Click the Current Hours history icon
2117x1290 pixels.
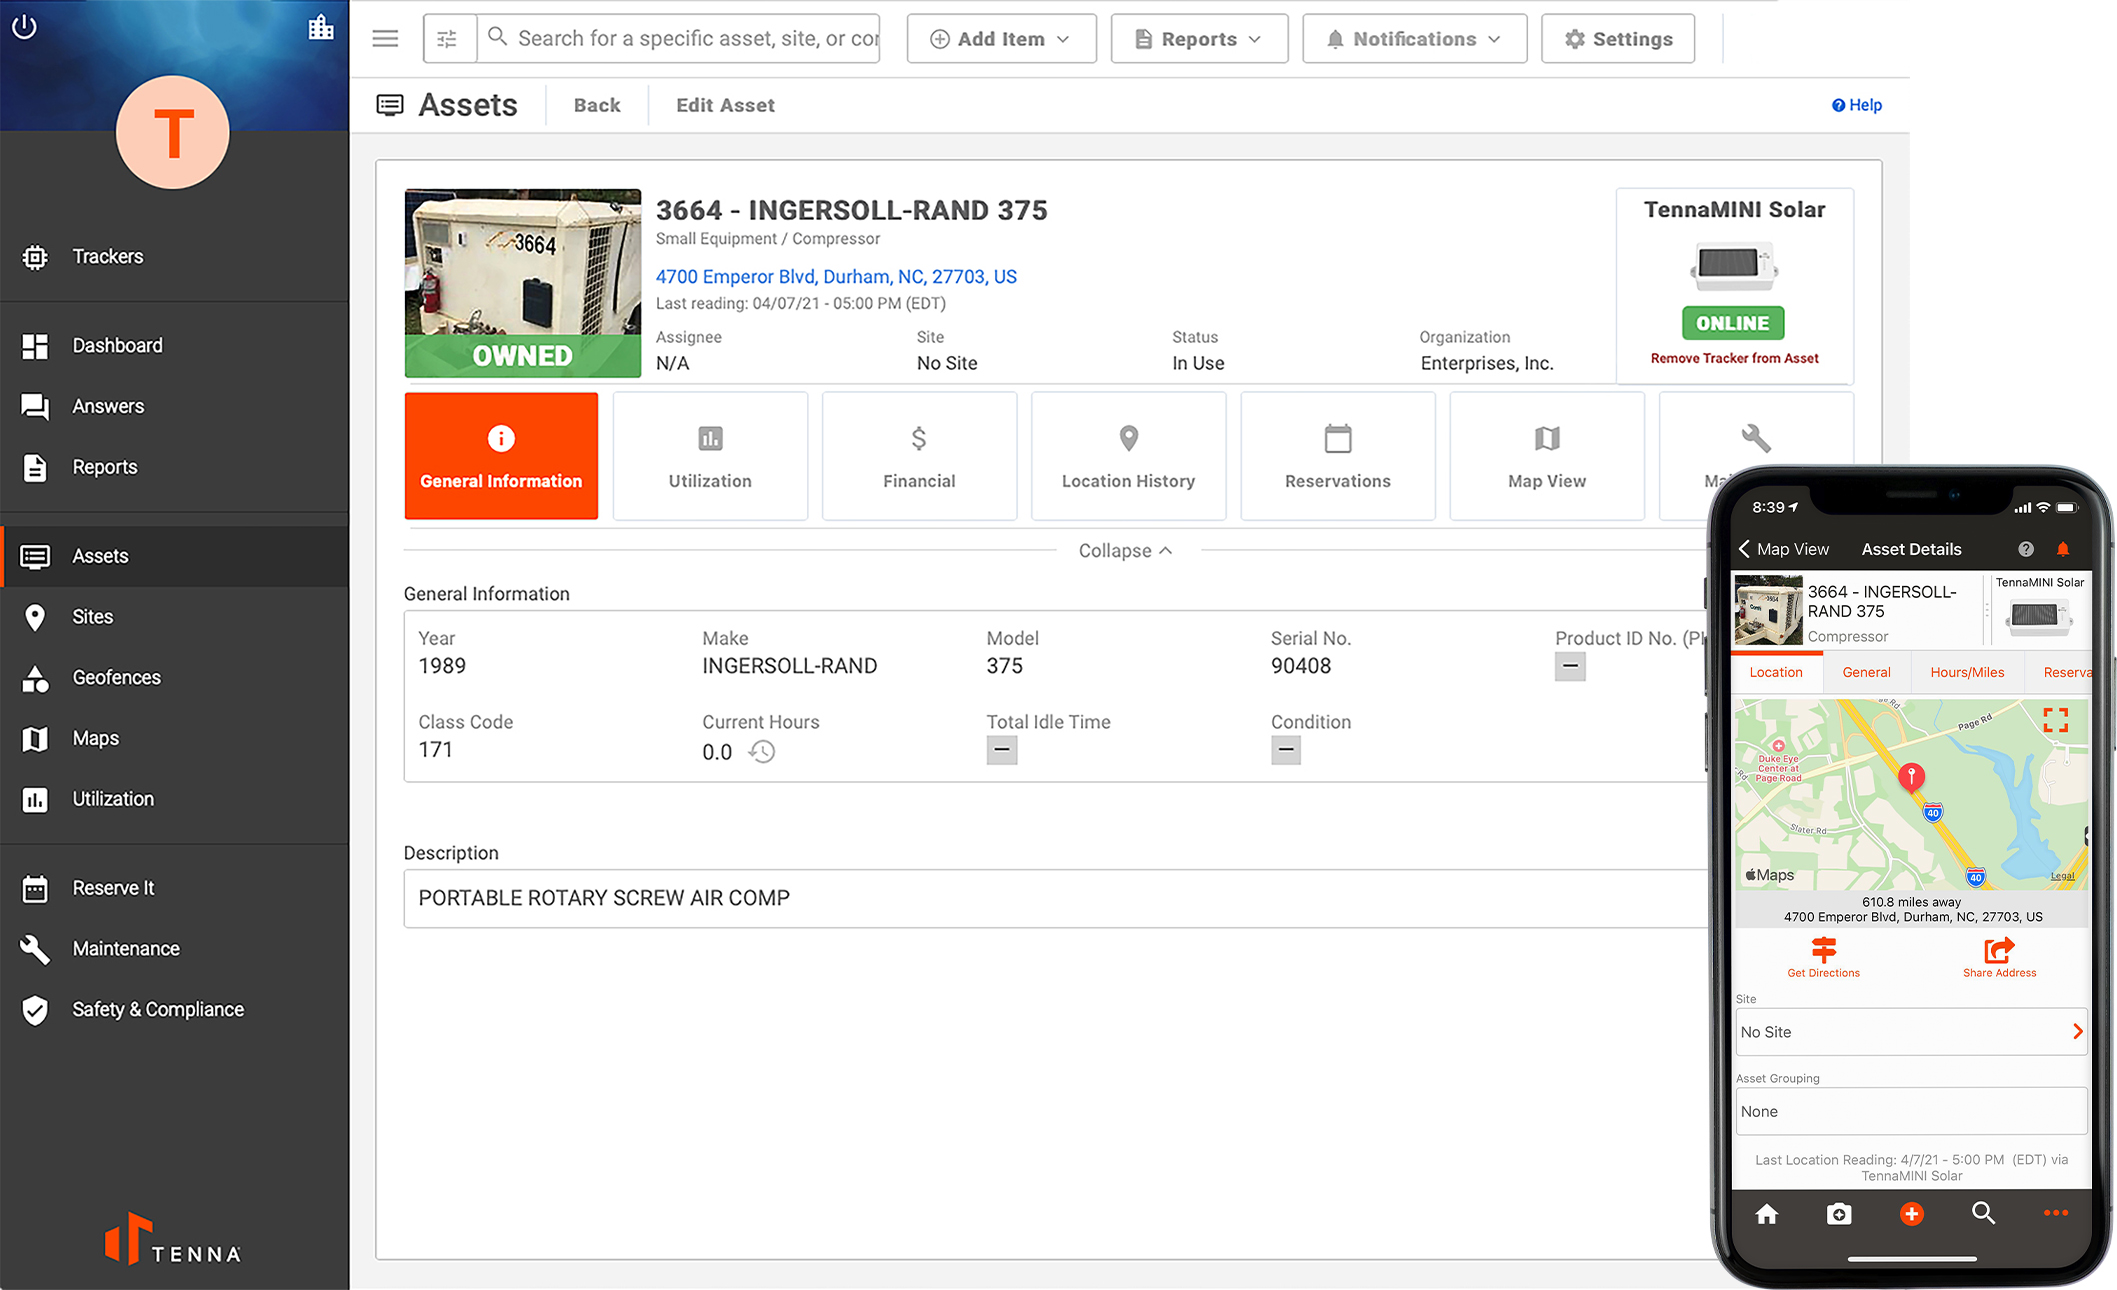pos(762,752)
